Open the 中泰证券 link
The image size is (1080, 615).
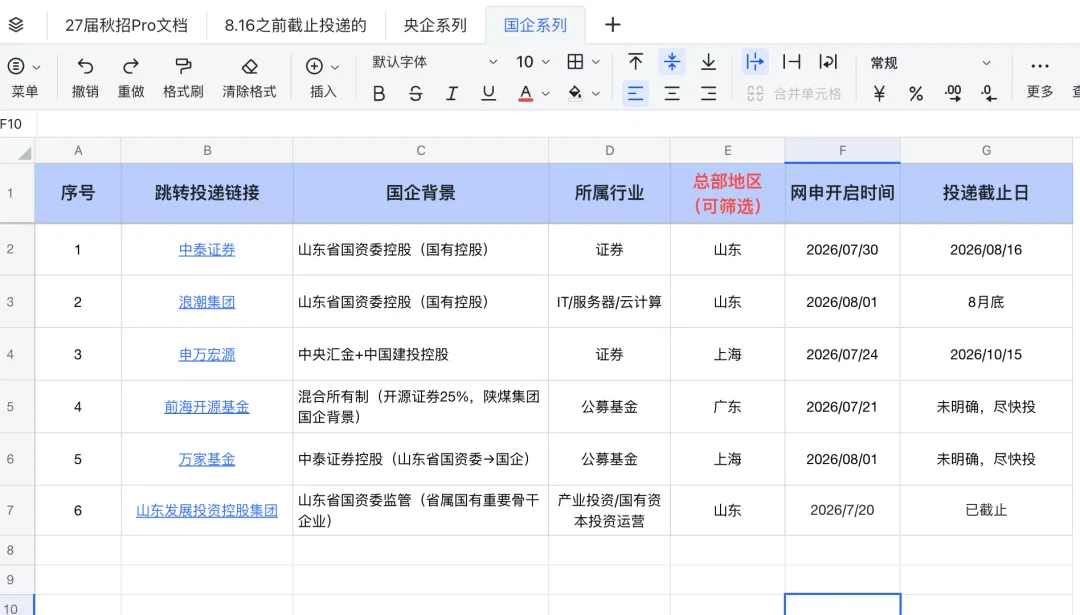coord(207,250)
